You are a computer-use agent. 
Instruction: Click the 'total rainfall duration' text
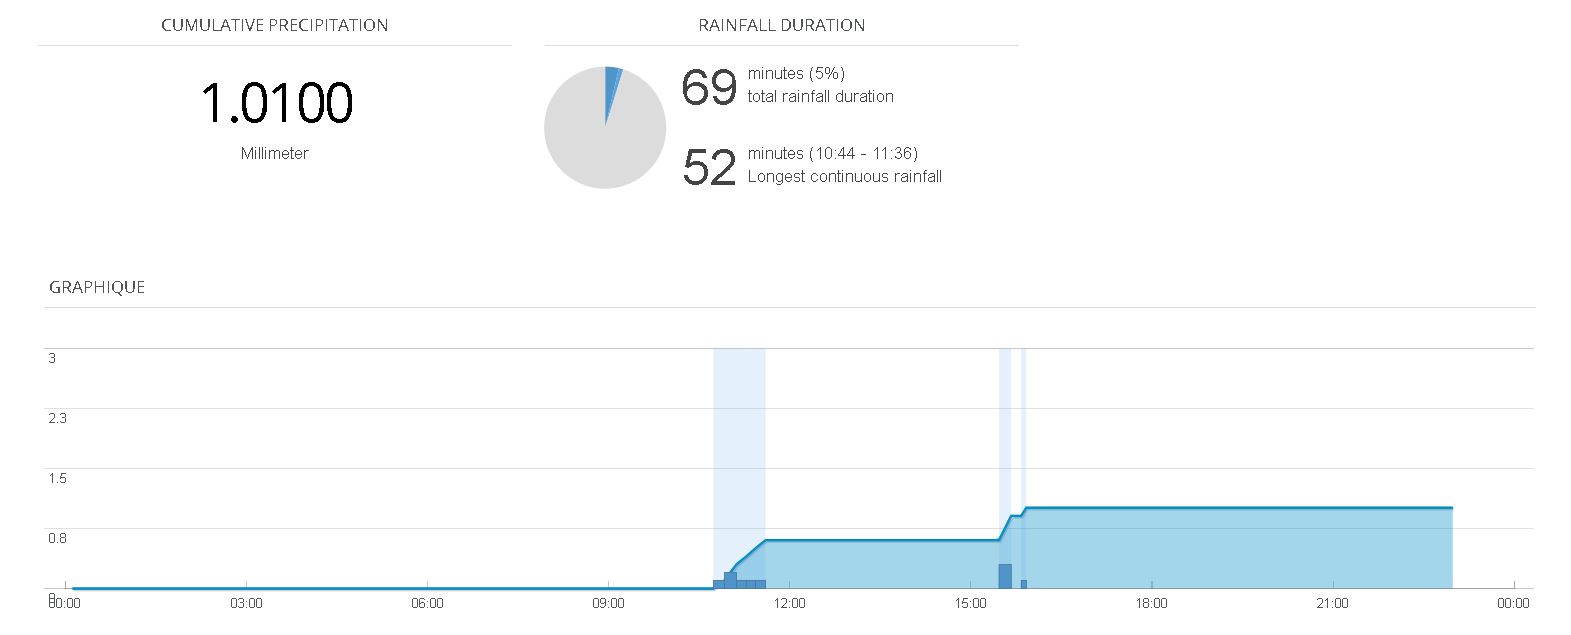click(x=820, y=97)
